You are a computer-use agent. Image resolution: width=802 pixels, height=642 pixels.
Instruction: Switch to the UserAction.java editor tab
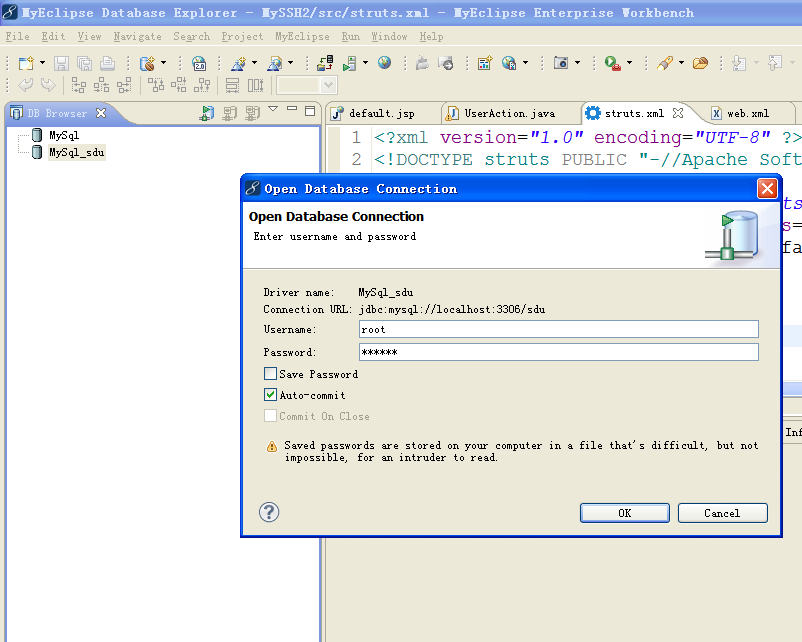pos(509,114)
